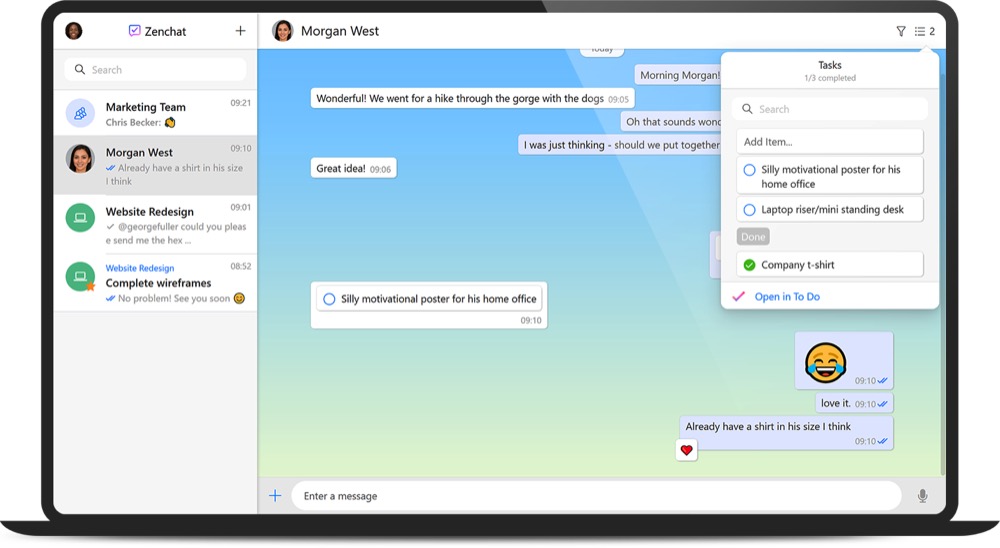The width and height of the screenshot is (1000, 548).
Task: Click the Zenchat logo icon
Action: click(x=135, y=31)
